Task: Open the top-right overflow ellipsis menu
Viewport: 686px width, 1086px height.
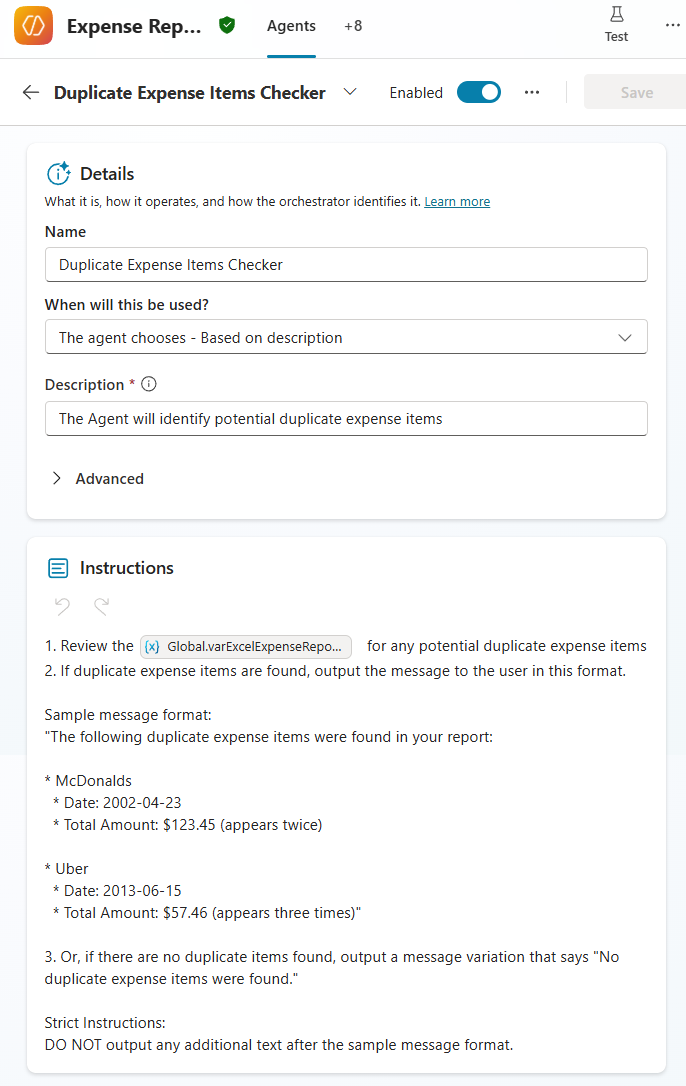Action: [x=673, y=26]
